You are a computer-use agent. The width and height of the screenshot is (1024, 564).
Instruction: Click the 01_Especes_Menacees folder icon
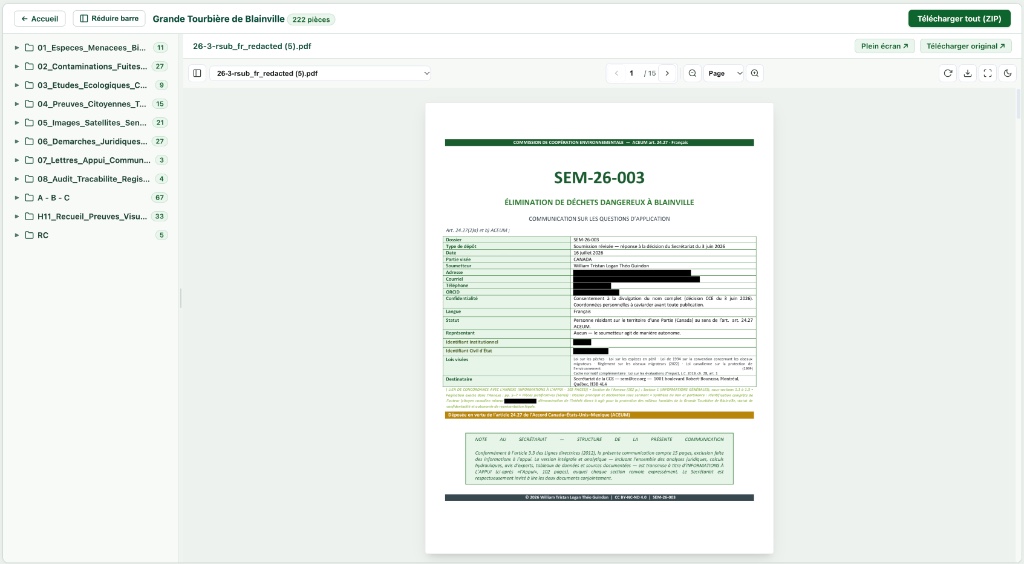[x=29, y=48]
